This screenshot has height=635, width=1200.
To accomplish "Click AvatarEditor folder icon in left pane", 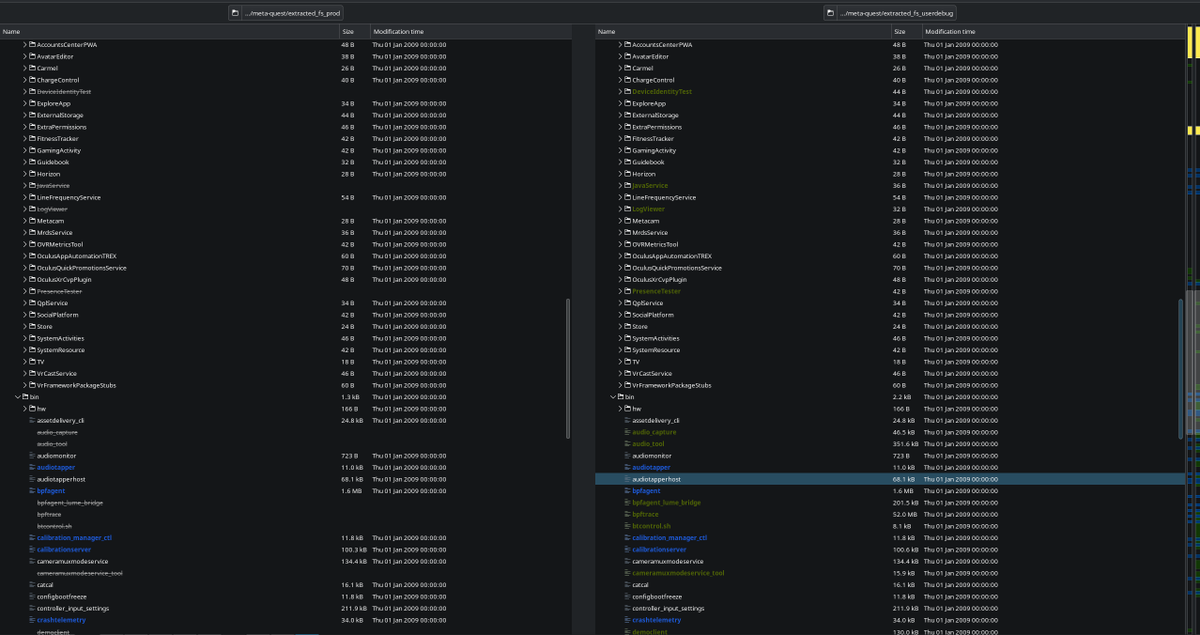I will point(32,57).
